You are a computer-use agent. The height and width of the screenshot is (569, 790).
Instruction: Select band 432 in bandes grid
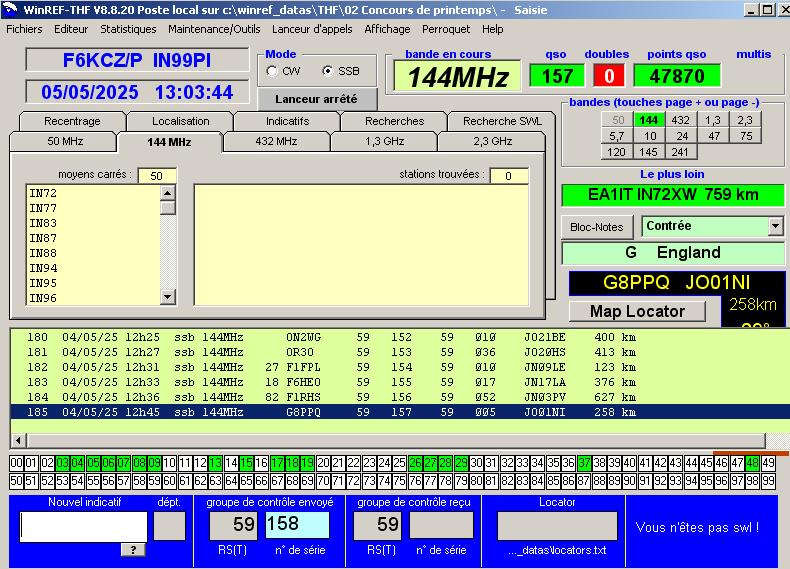[680, 120]
